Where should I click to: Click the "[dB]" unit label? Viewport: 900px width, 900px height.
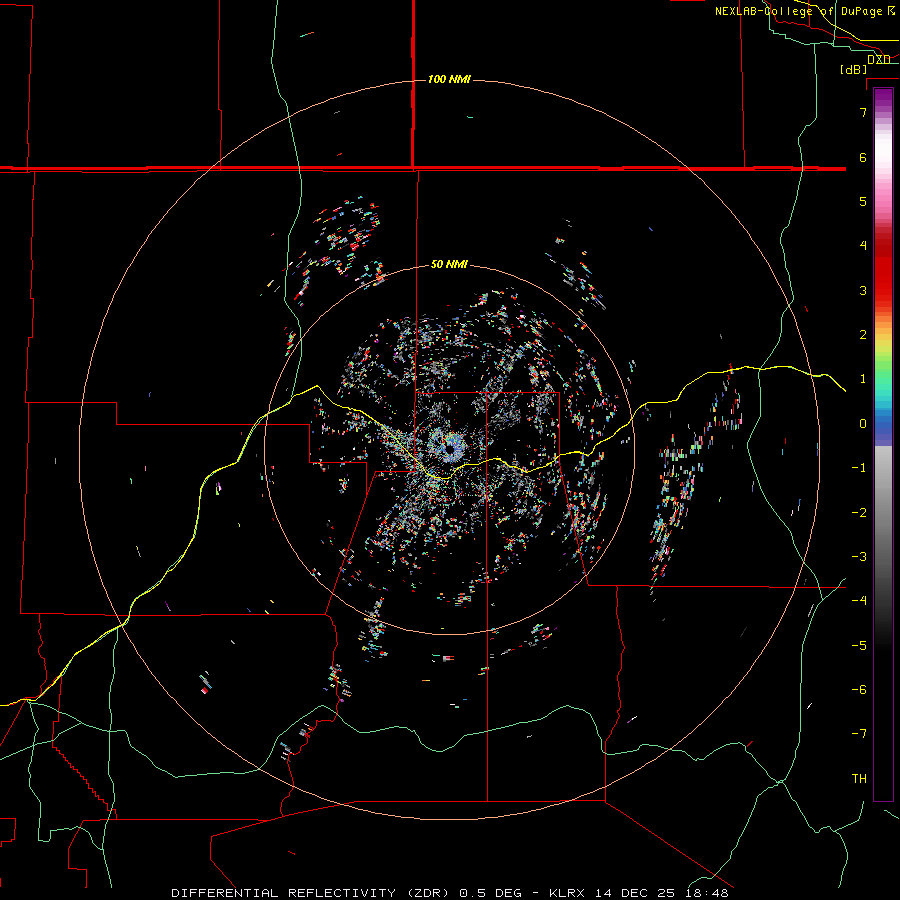coord(854,69)
